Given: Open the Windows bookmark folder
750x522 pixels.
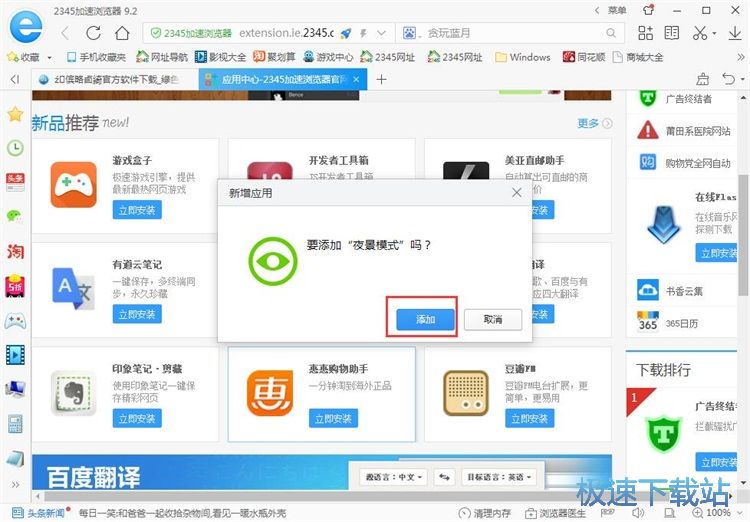Looking at the screenshot, I should pyautogui.click(x=522, y=57).
